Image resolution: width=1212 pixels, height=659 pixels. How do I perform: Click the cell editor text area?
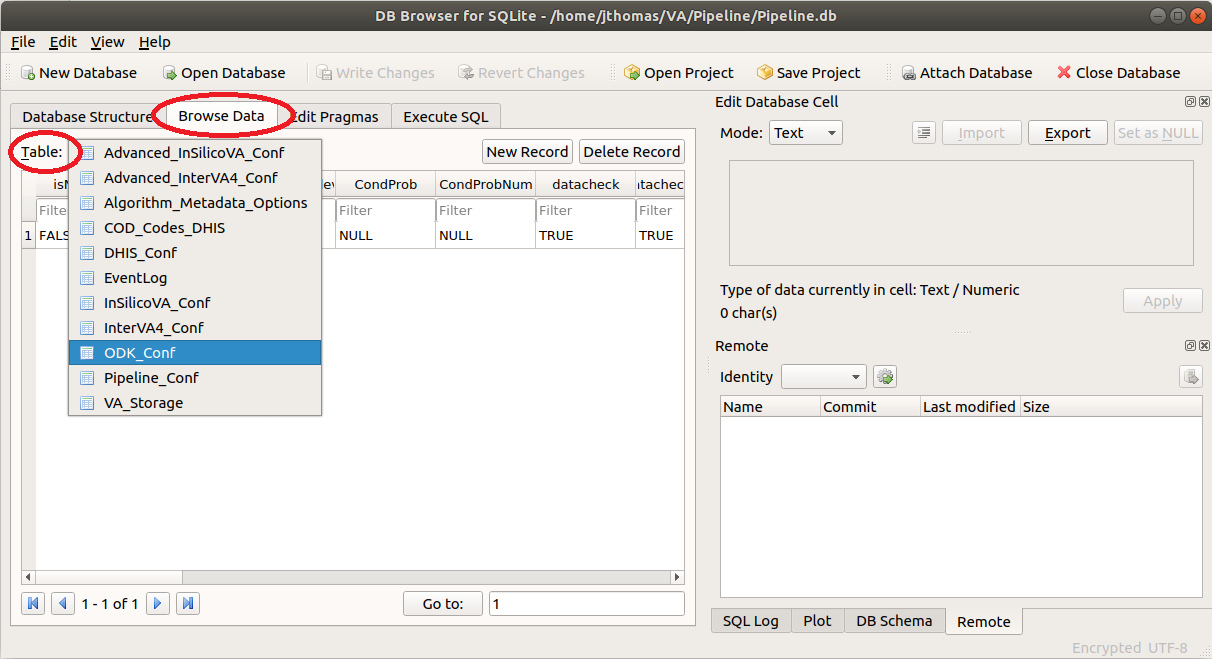coord(961,213)
